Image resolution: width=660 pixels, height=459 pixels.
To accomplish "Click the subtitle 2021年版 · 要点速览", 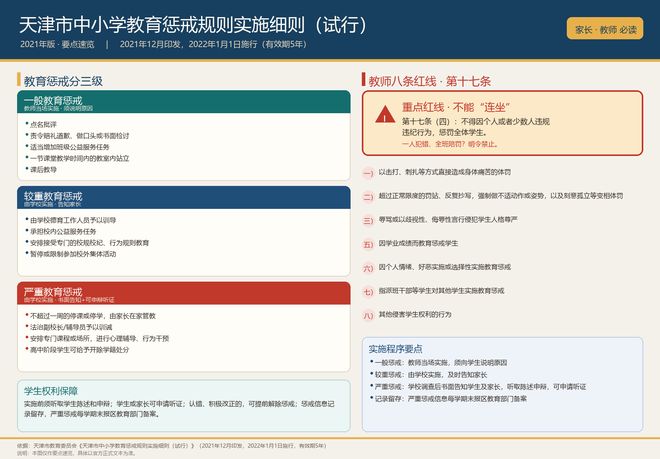I will point(57,44).
